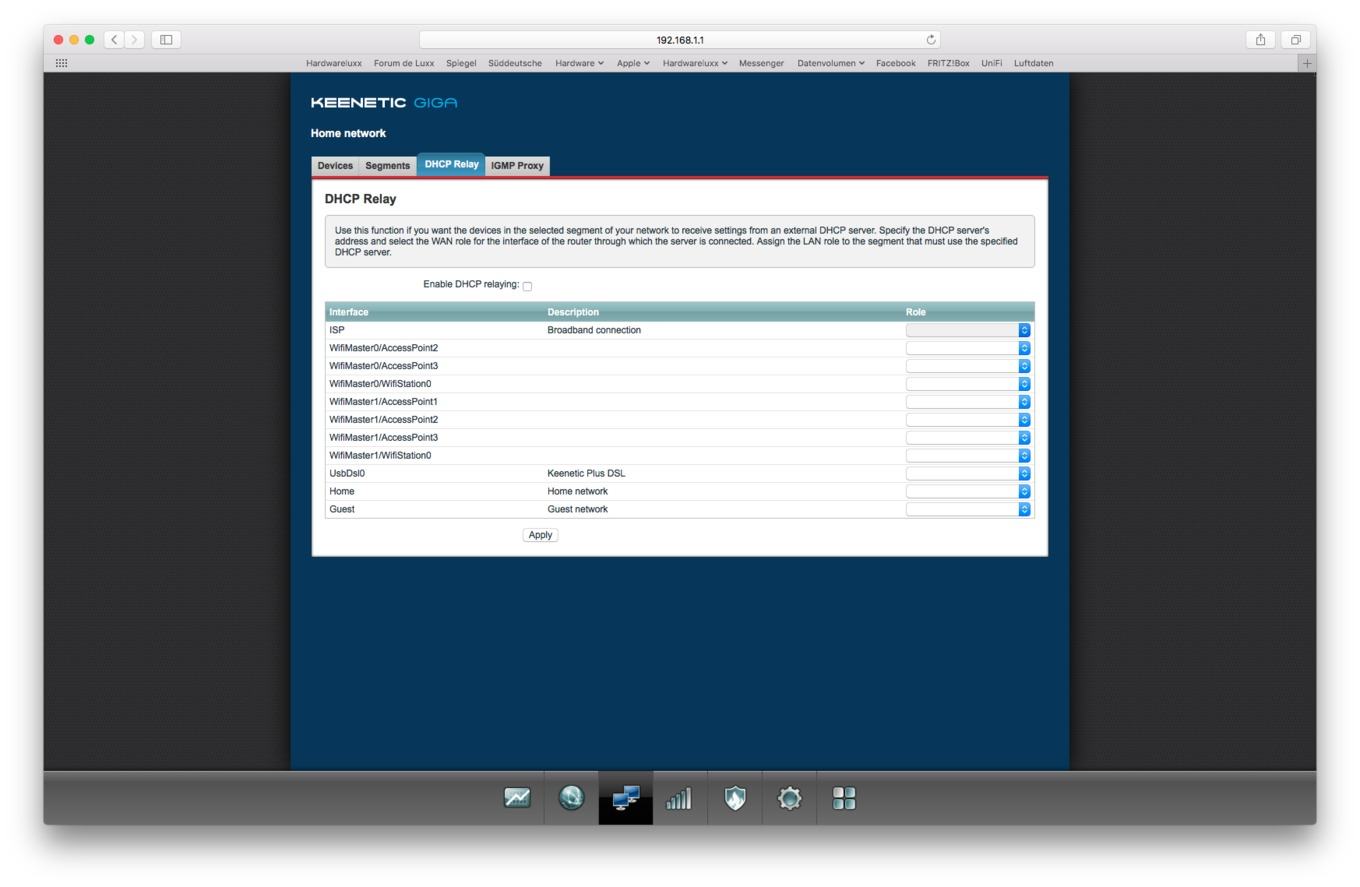Open the Luftdaten bookmark
The image size is (1360, 887).
1033,63
